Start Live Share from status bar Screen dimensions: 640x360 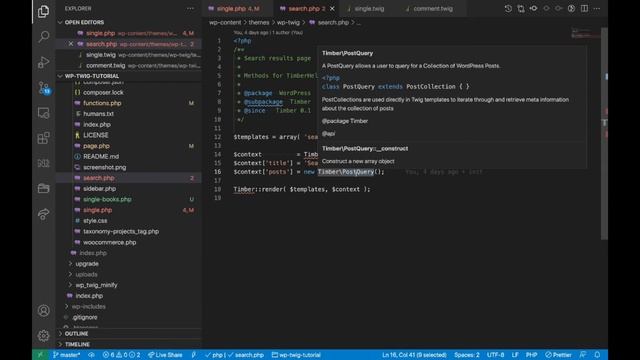point(165,355)
